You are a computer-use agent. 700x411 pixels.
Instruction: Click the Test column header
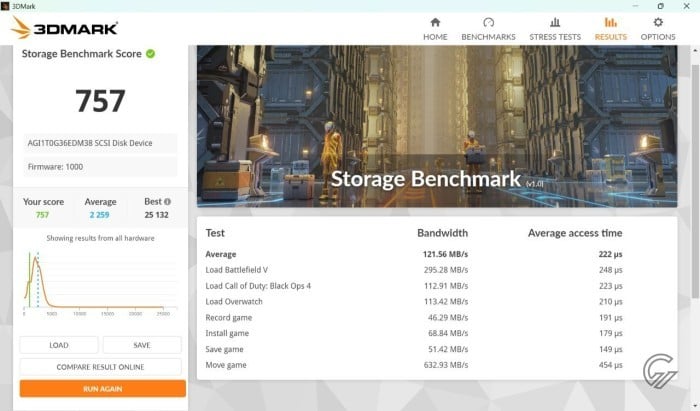[x=215, y=233]
